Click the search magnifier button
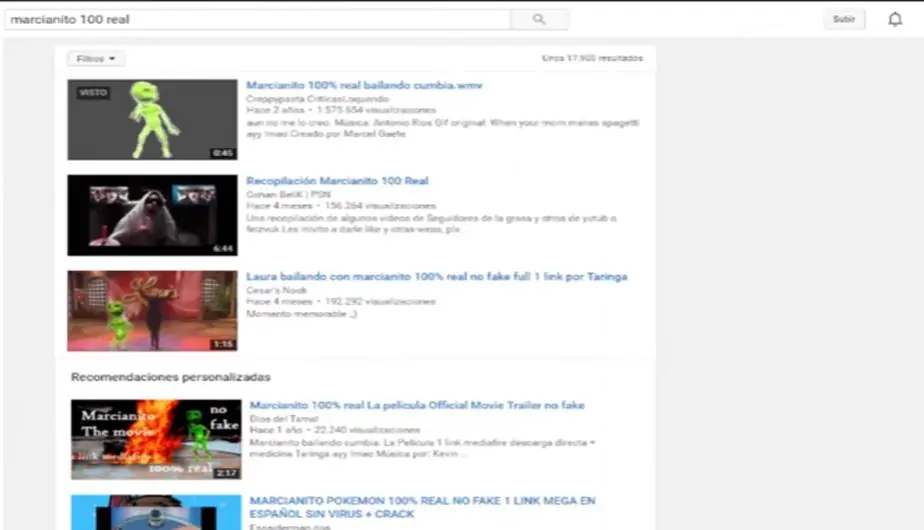The width and height of the screenshot is (924, 530). (x=539, y=19)
